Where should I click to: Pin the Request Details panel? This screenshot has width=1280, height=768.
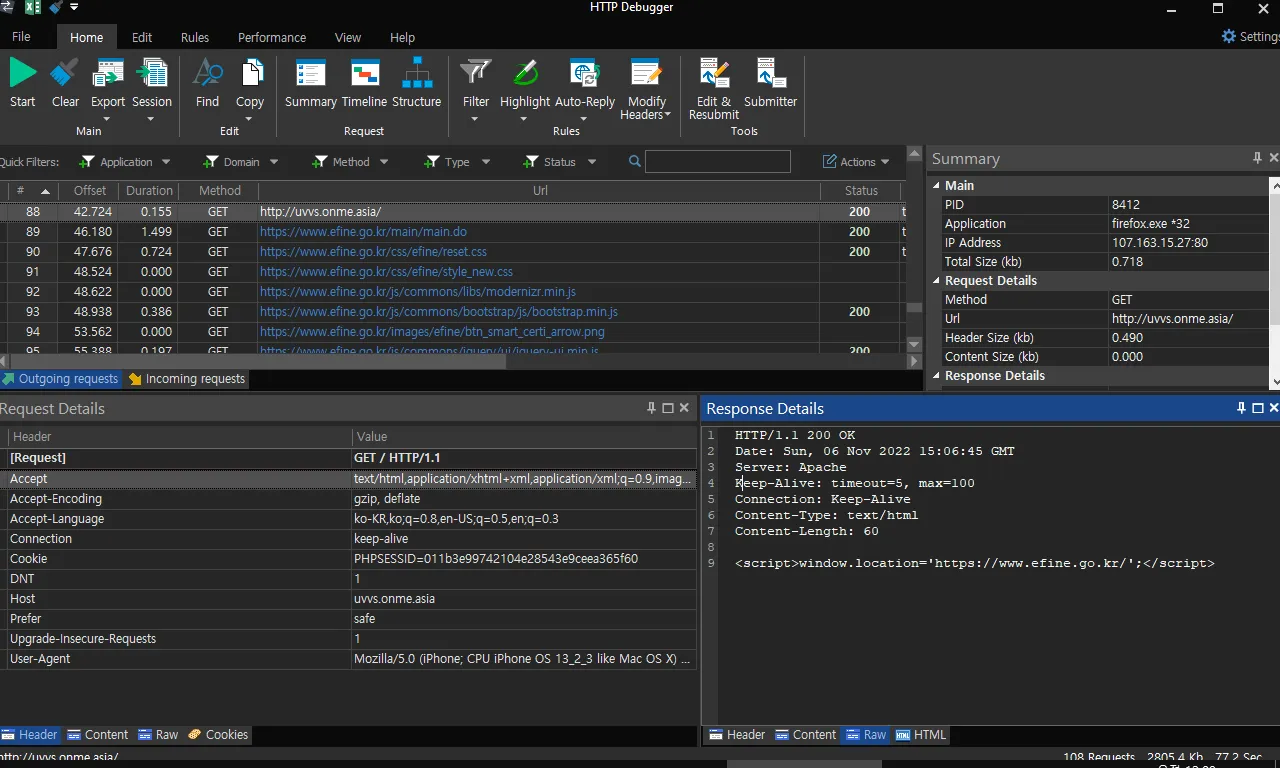pyautogui.click(x=651, y=407)
